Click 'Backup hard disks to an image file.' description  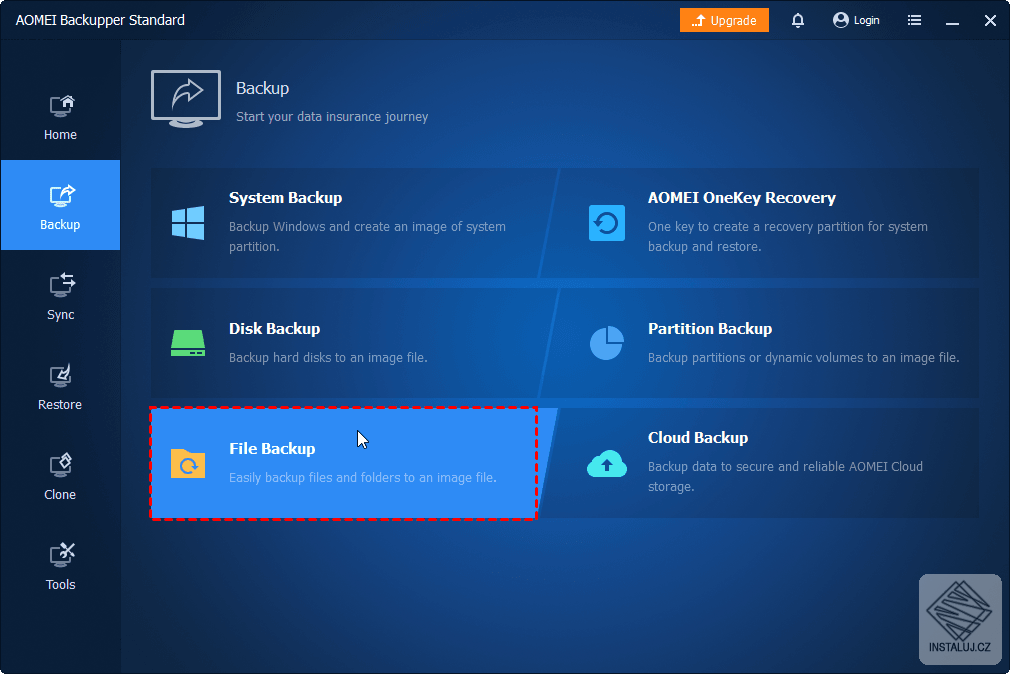328,358
